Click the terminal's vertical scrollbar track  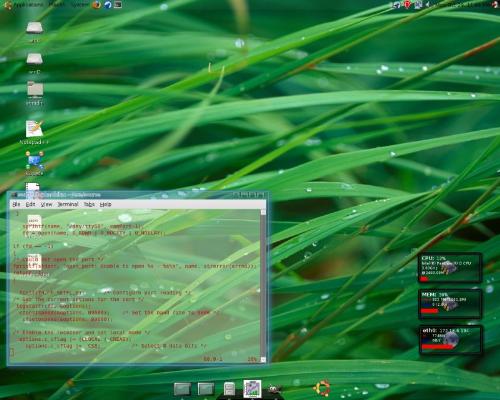(x=263, y=286)
